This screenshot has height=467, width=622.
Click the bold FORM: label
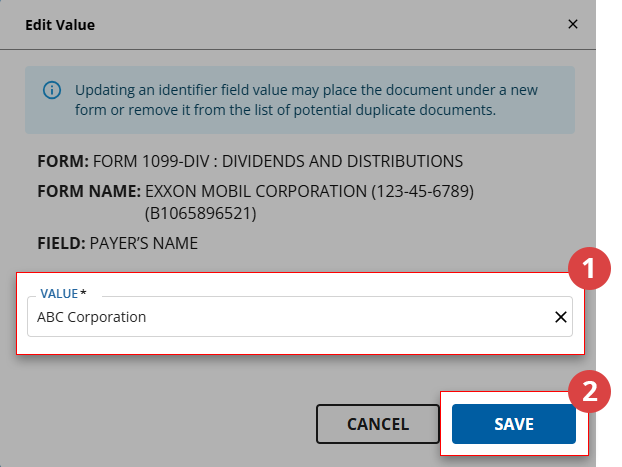[62, 160]
